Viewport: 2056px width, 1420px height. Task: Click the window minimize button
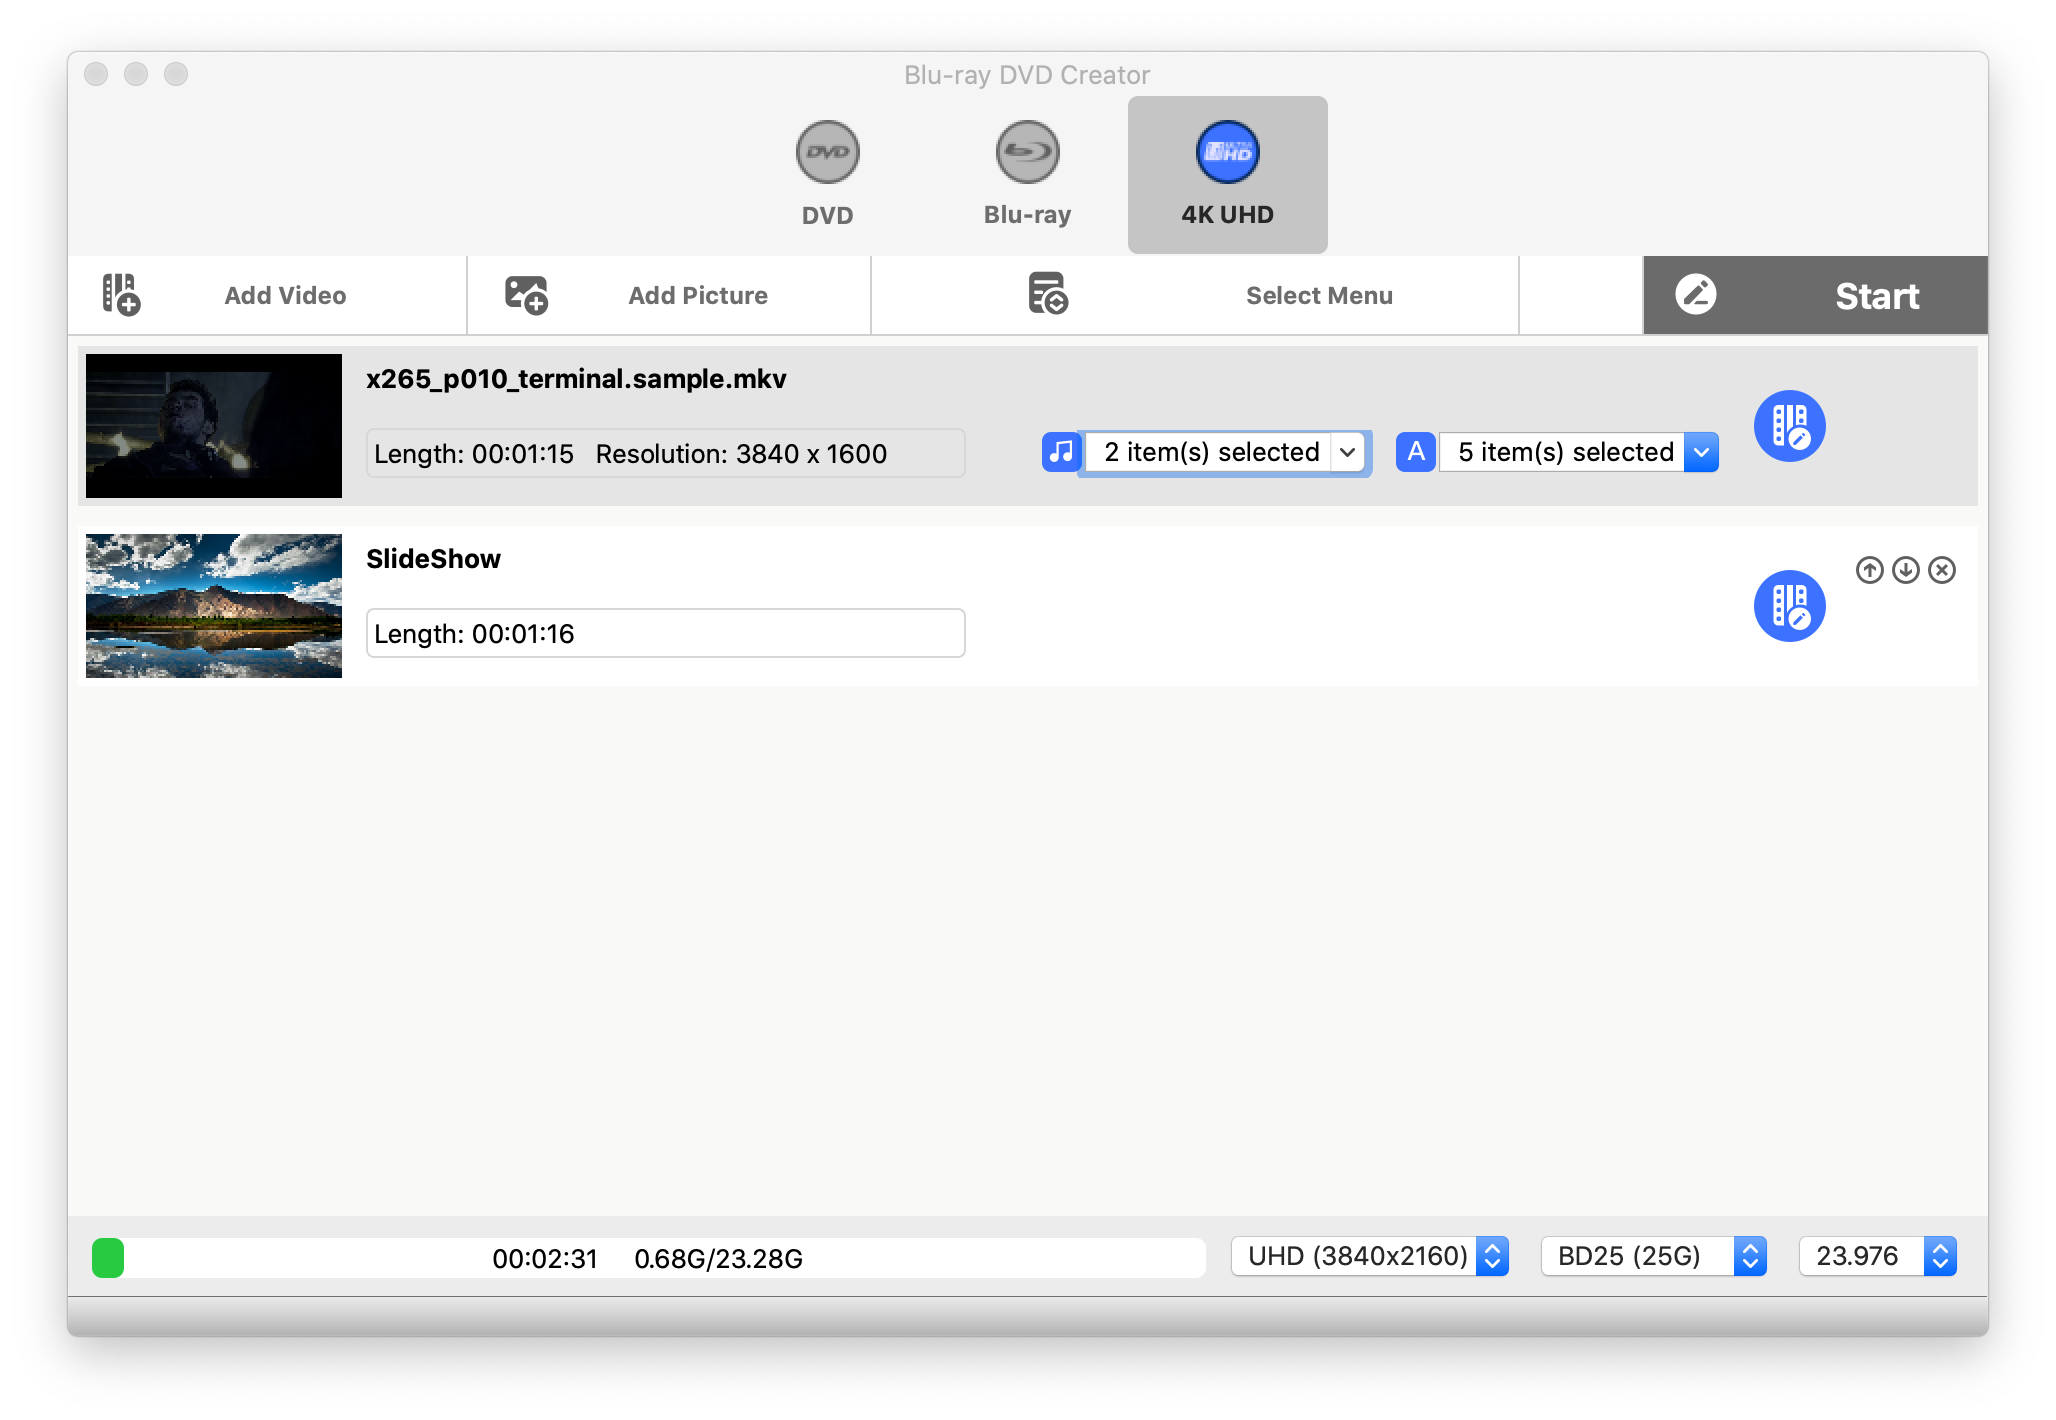136,74
